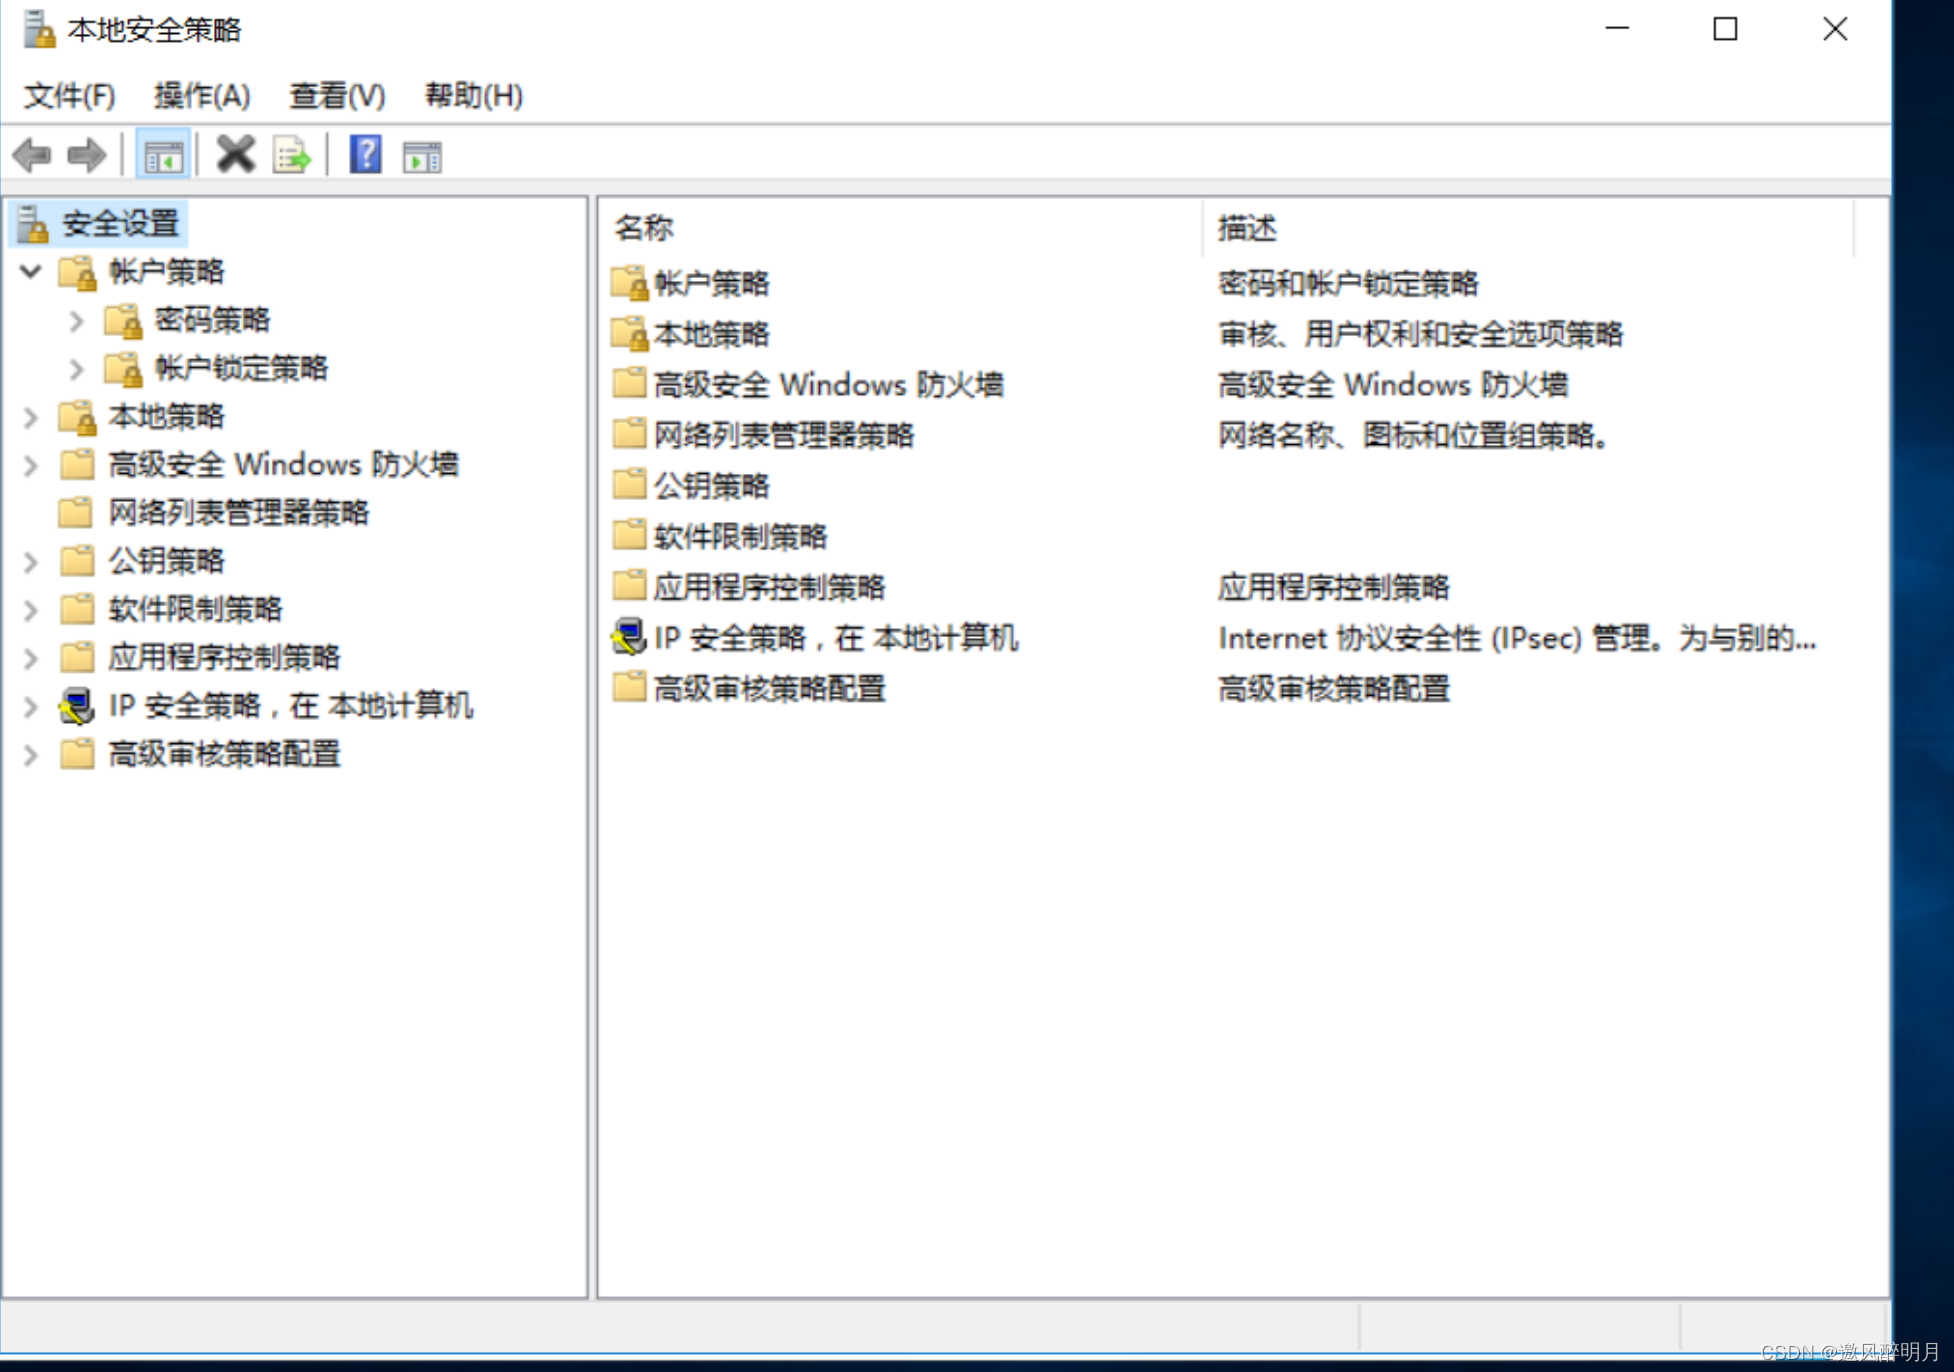Toggle the show/hide action pane icon

pos(421,156)
